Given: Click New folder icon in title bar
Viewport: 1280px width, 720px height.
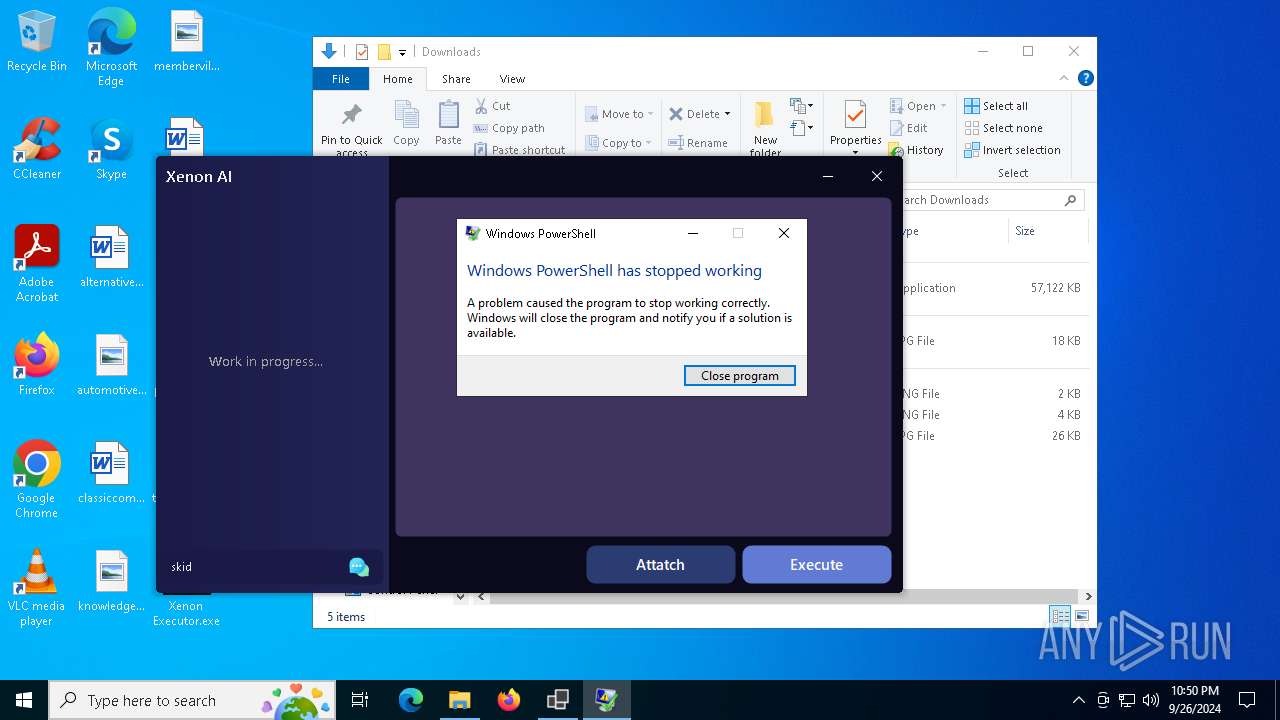Looking at the screenshot, I should tap(384, 52).
